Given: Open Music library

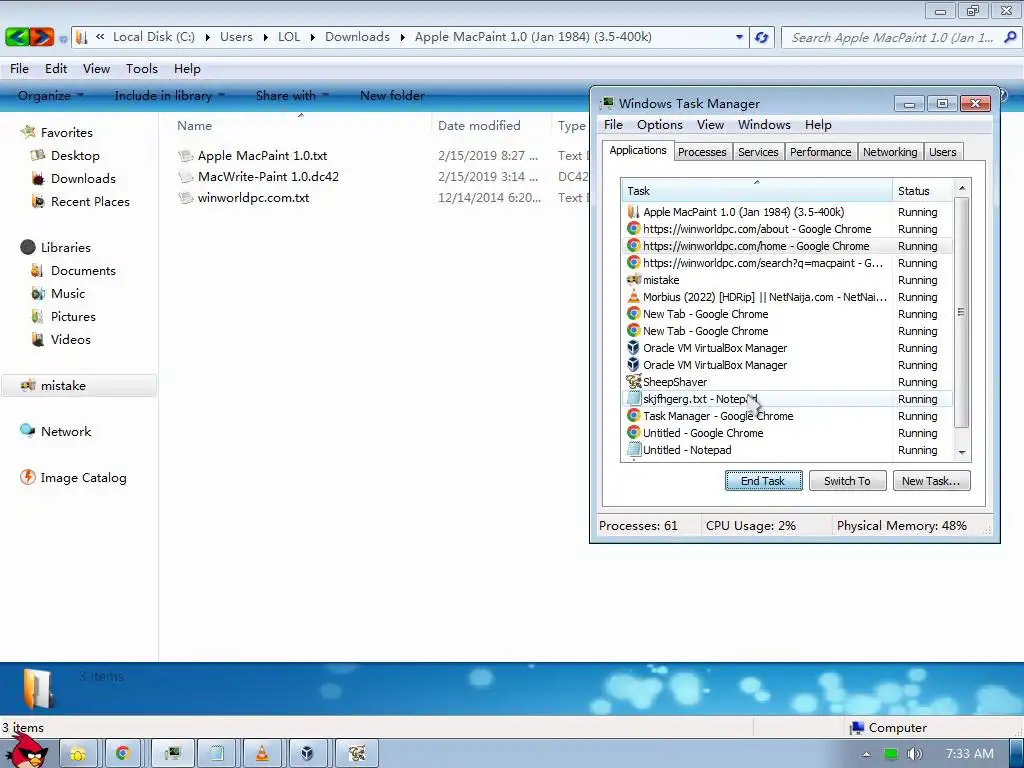Looking at the screenshot, I should coord(67,293).
